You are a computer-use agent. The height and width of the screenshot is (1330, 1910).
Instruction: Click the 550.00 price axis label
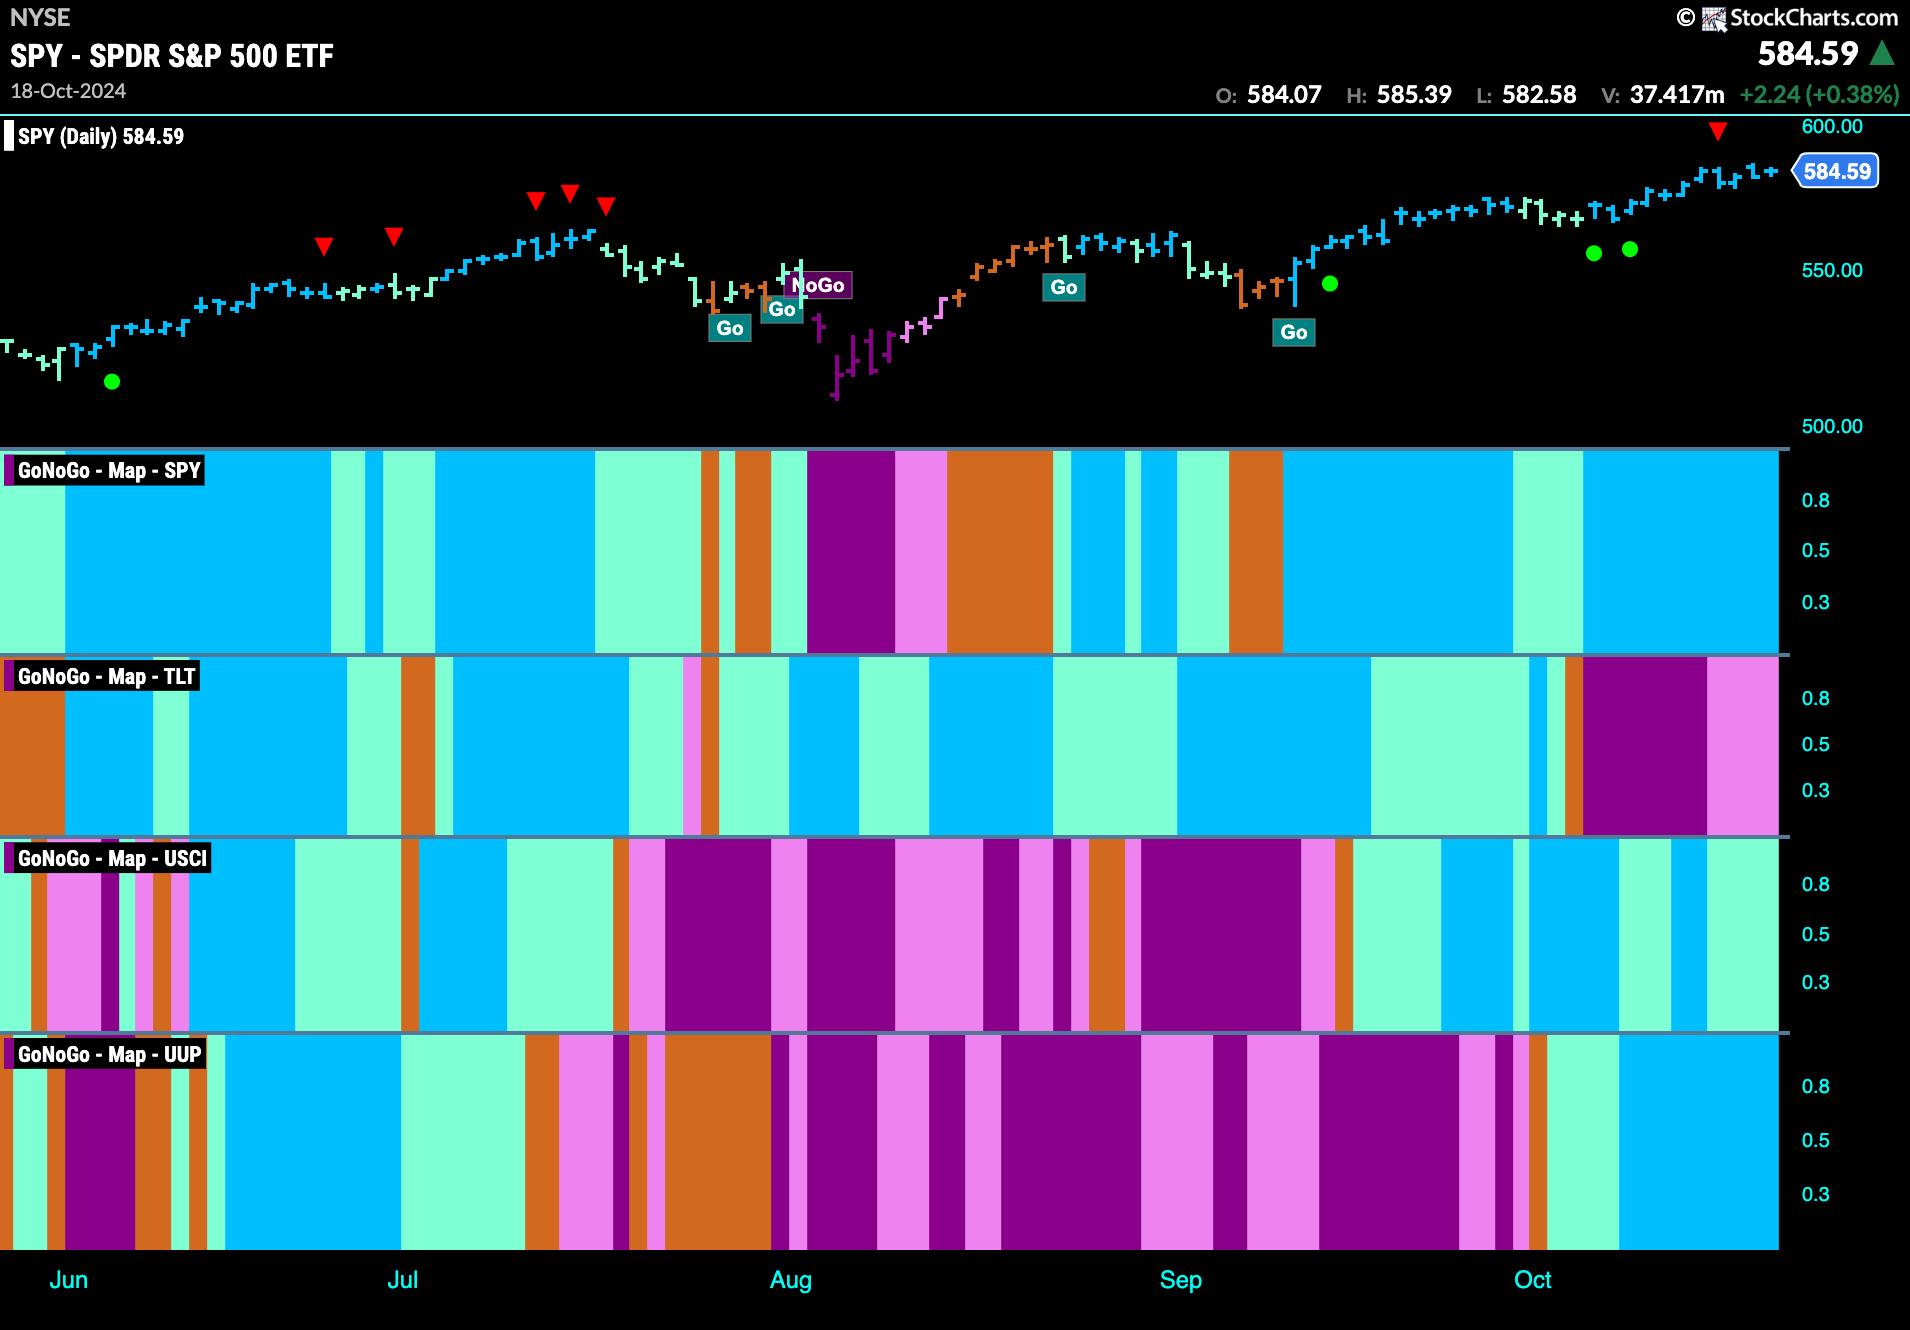pos(1832,271)
